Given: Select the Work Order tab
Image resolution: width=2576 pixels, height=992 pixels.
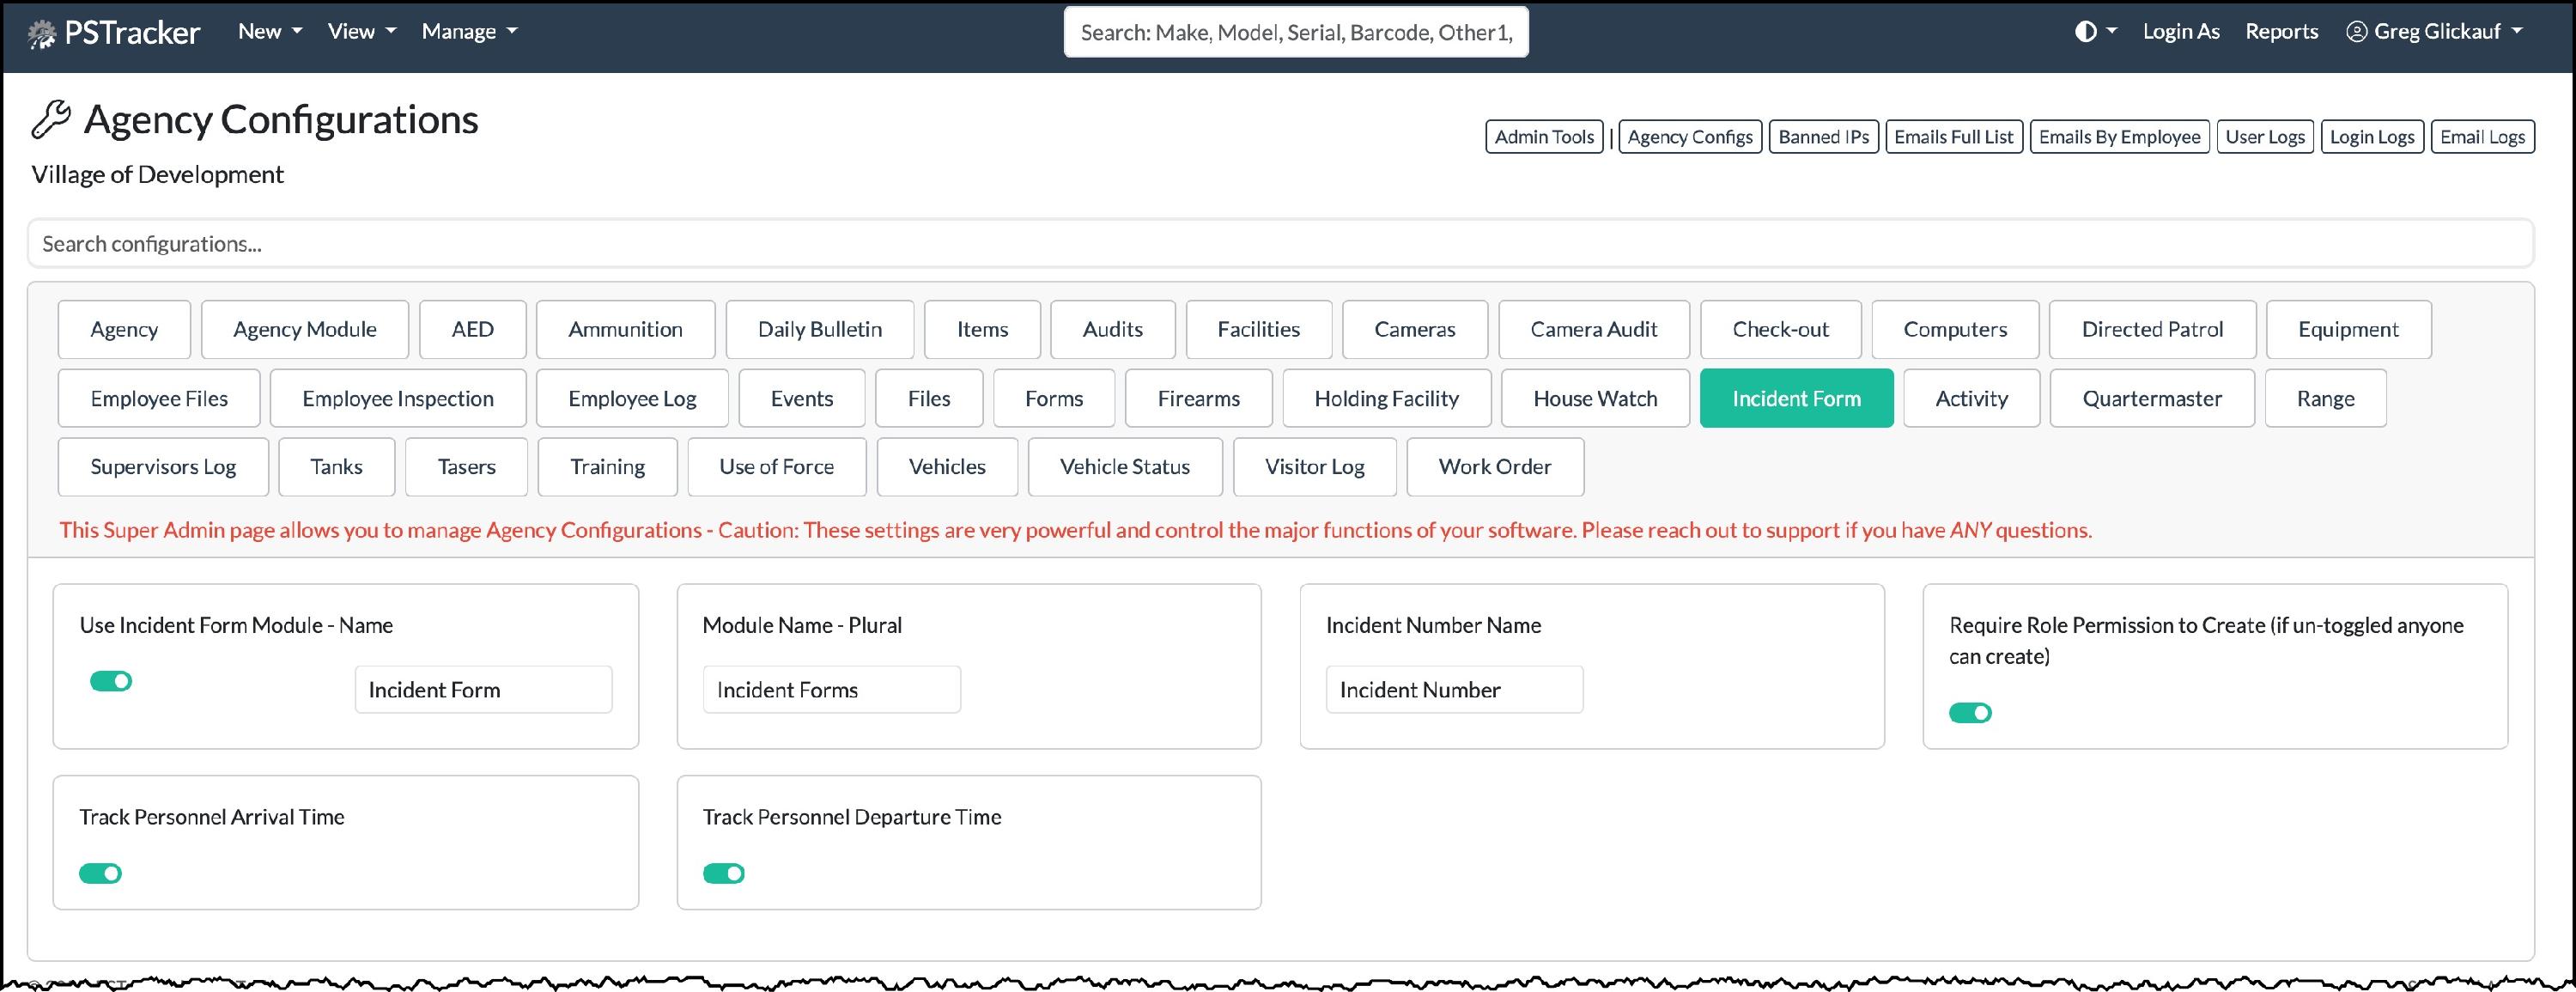Looking at the screenshot, I should (1495, 467).
